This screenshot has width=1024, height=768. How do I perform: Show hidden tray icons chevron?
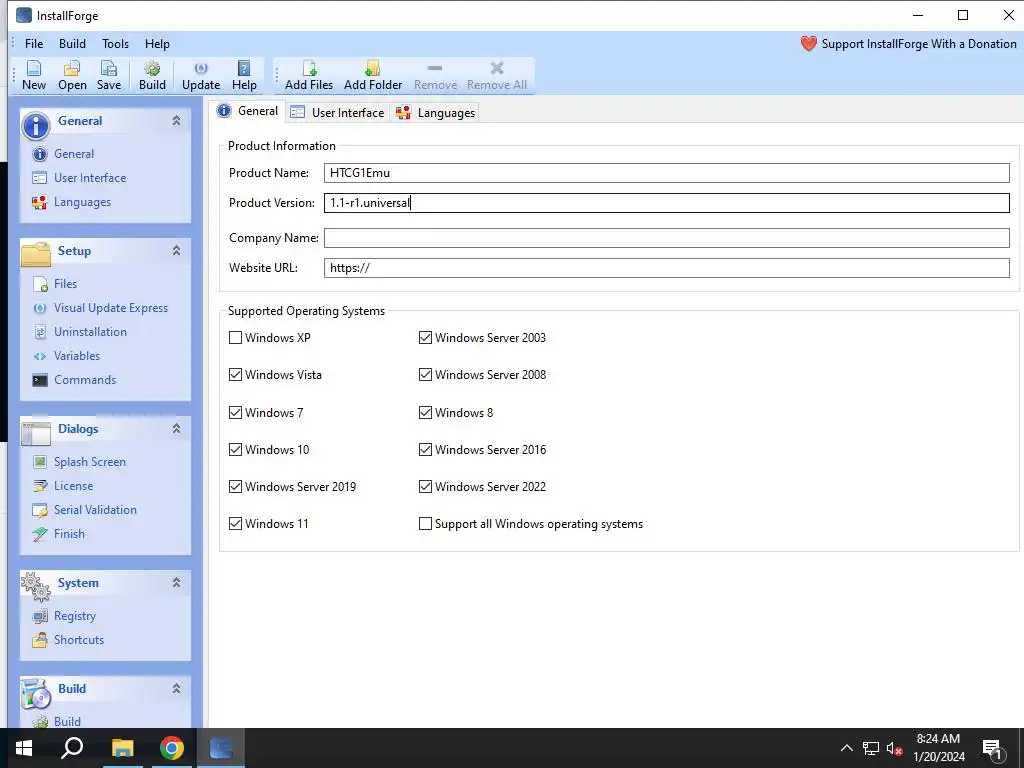846,748
